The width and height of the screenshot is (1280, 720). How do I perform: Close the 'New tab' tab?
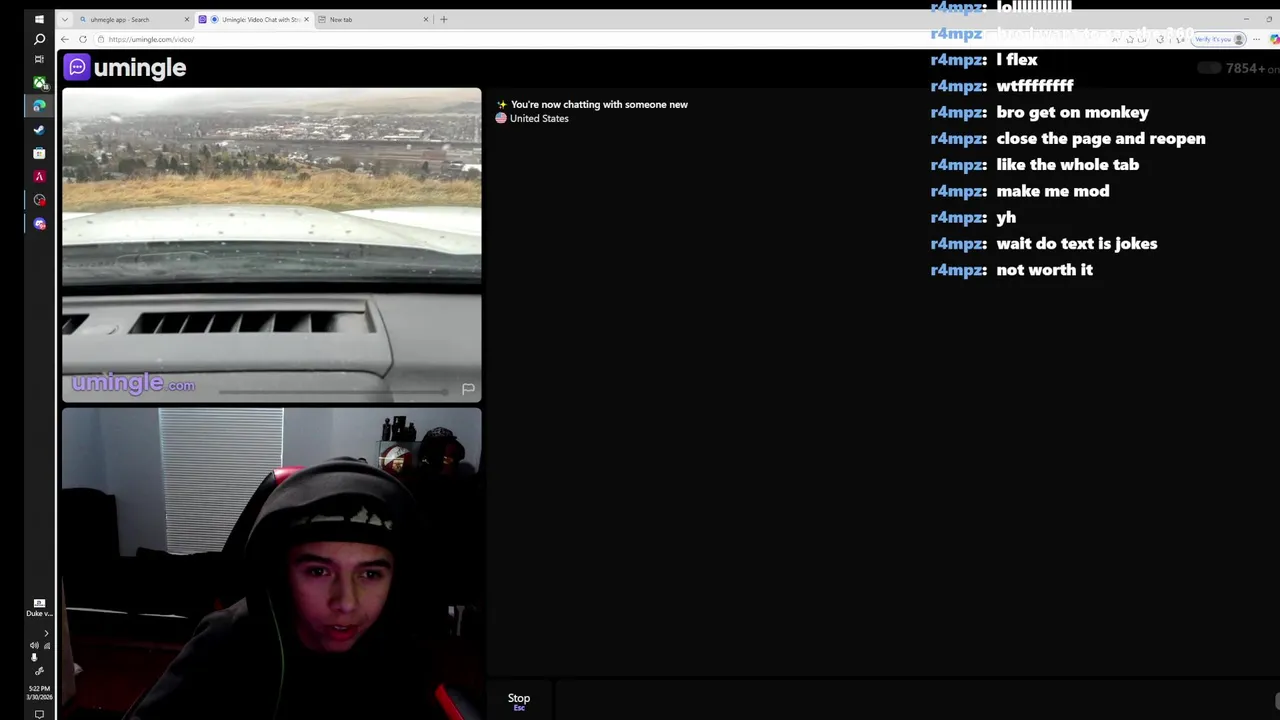[426, 19]
